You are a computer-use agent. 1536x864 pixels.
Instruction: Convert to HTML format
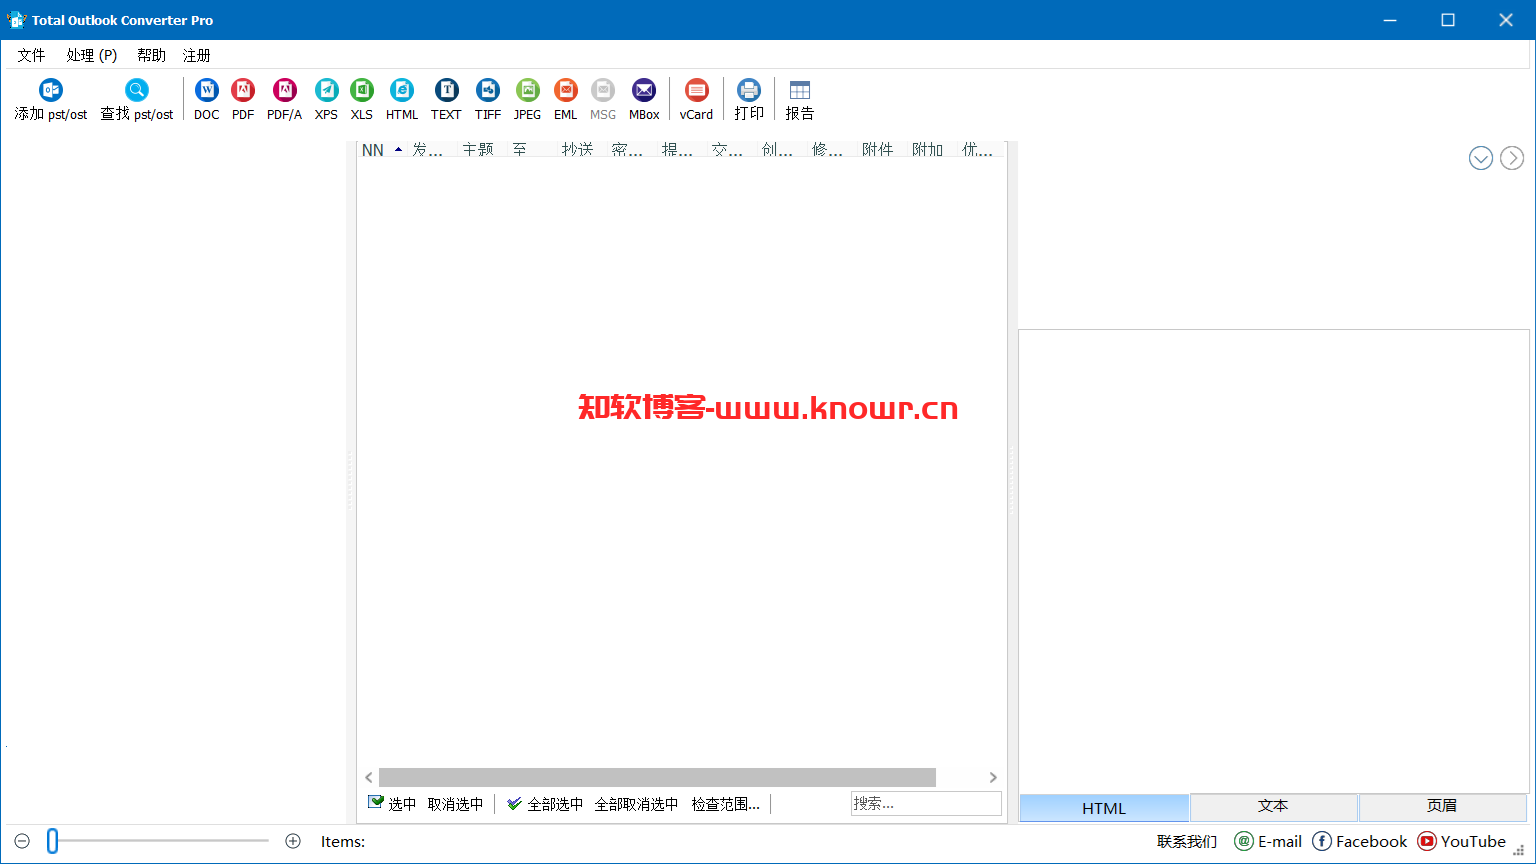(x=402, y=100)
